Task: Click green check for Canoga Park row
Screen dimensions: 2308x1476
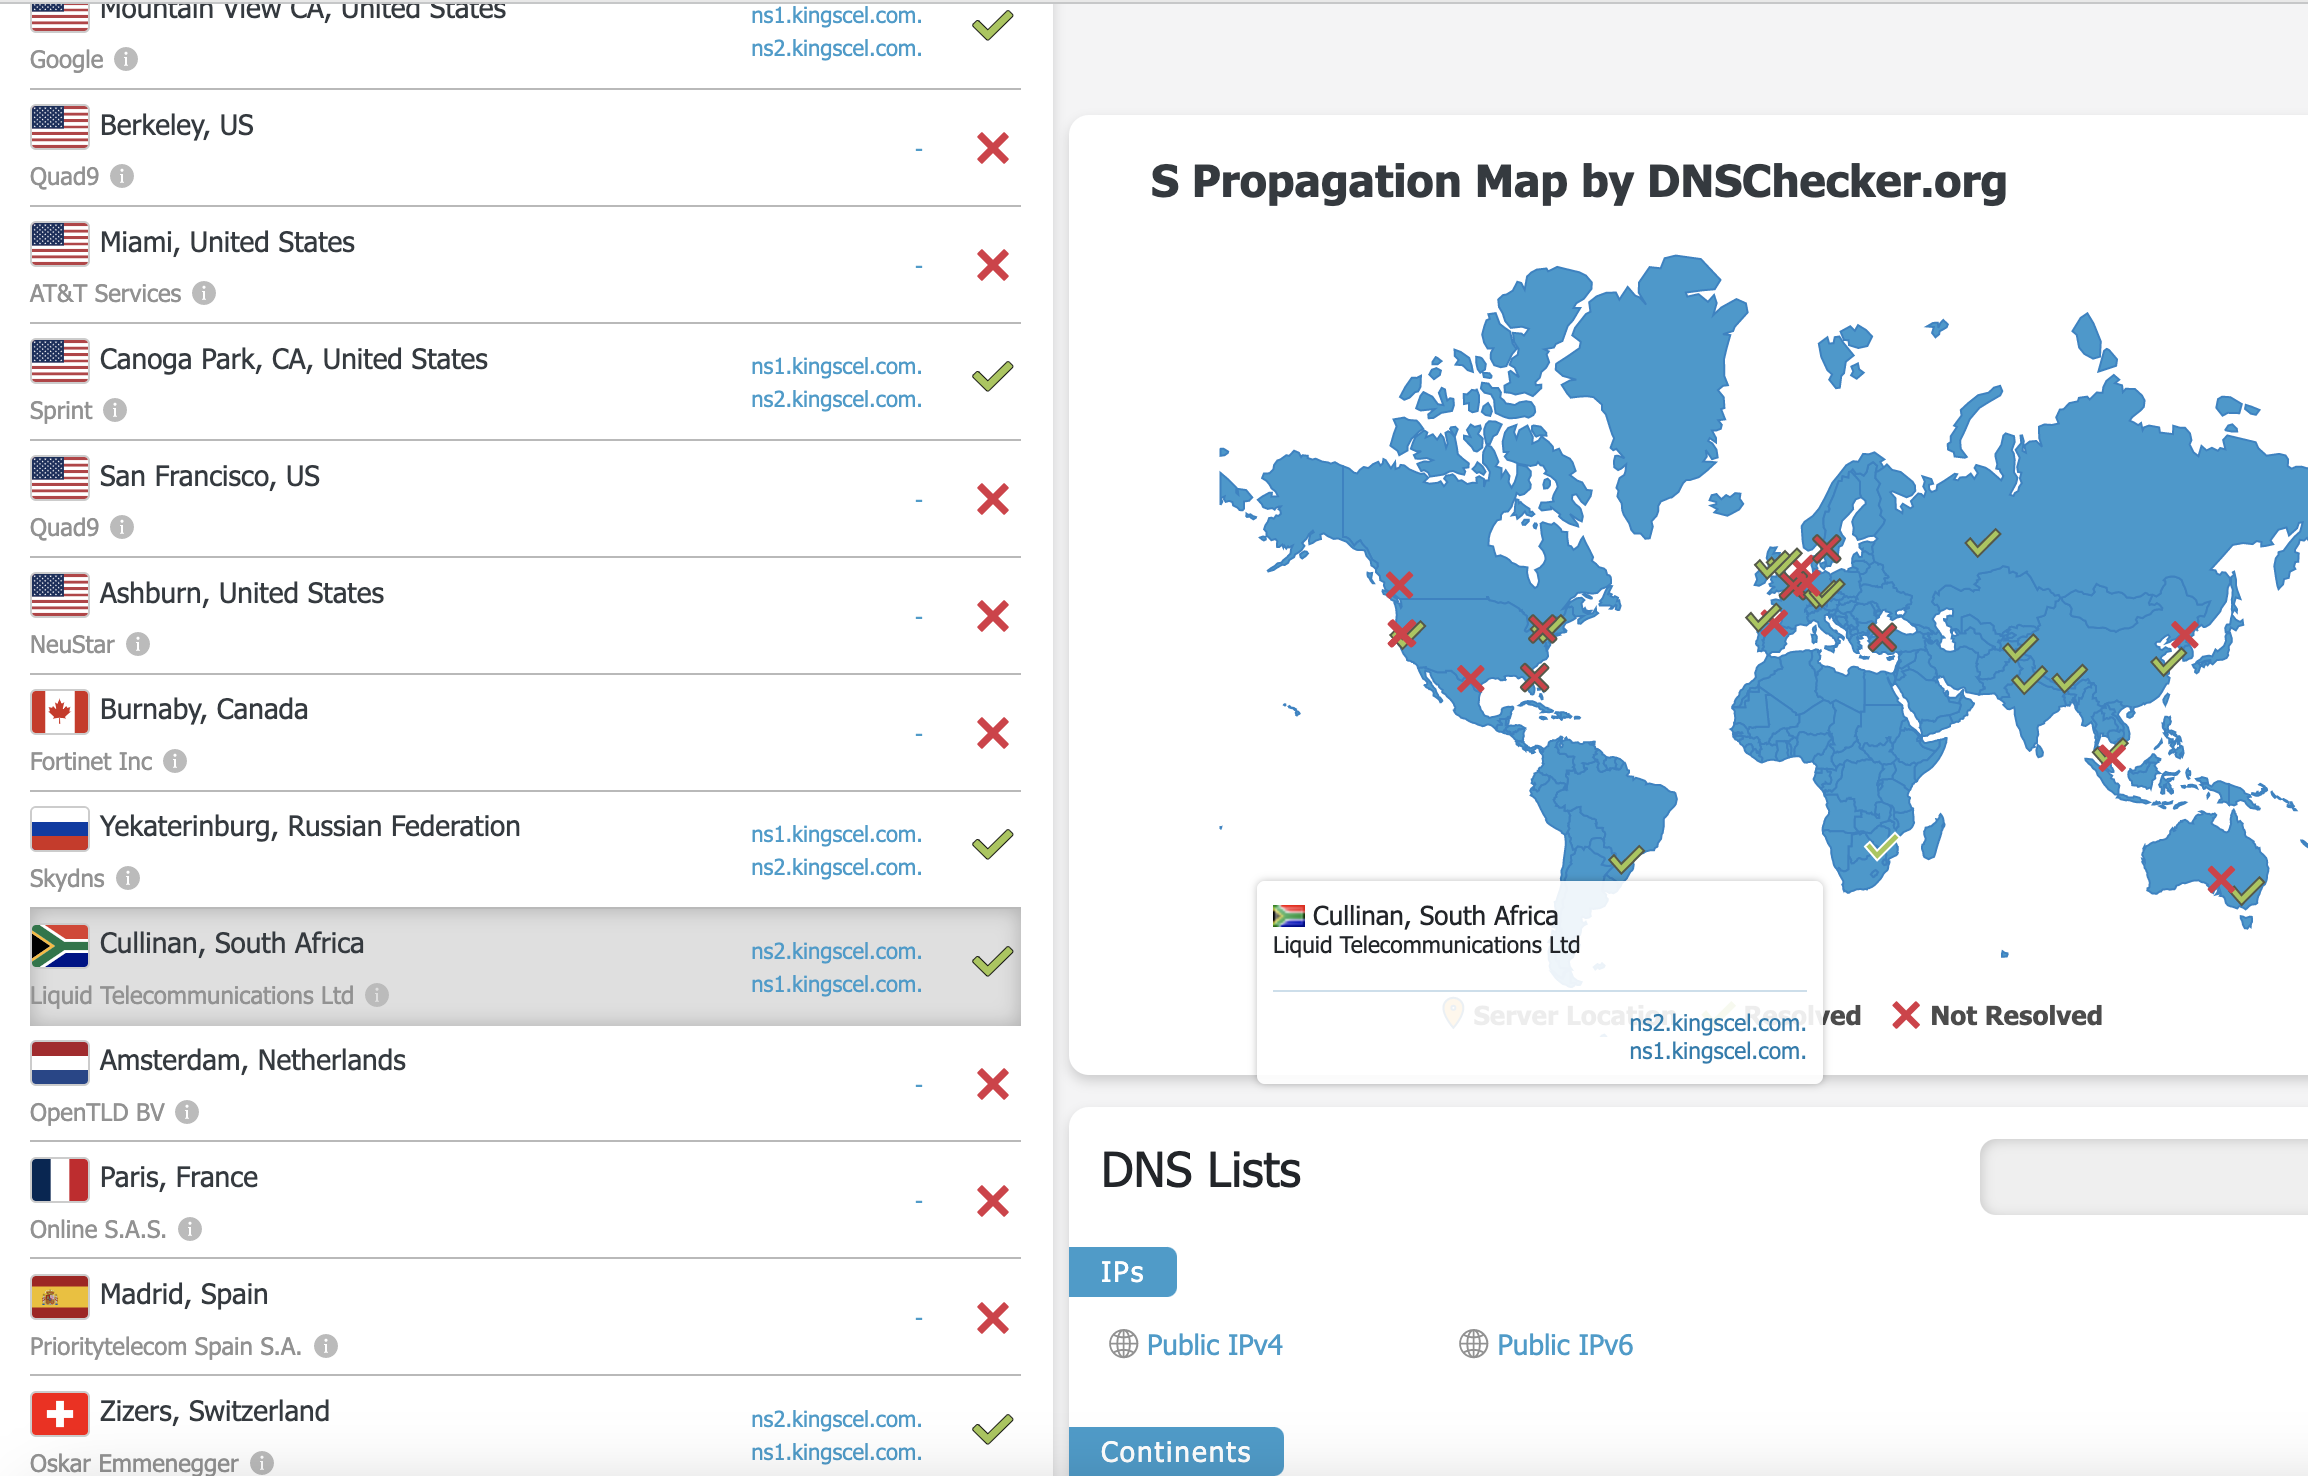Action: point(993,376)
